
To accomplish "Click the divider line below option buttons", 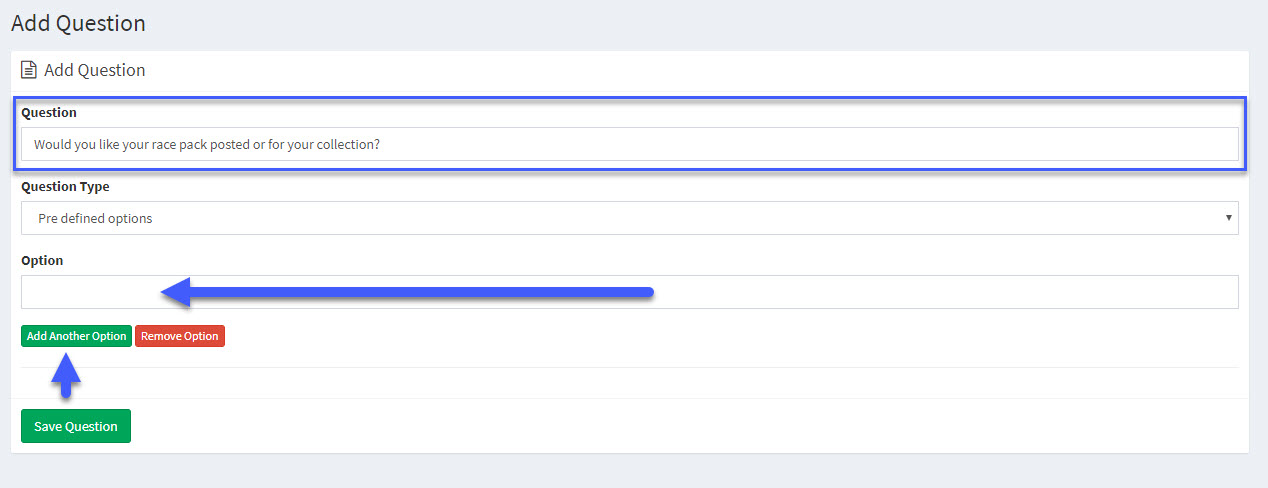I will 630,367.
